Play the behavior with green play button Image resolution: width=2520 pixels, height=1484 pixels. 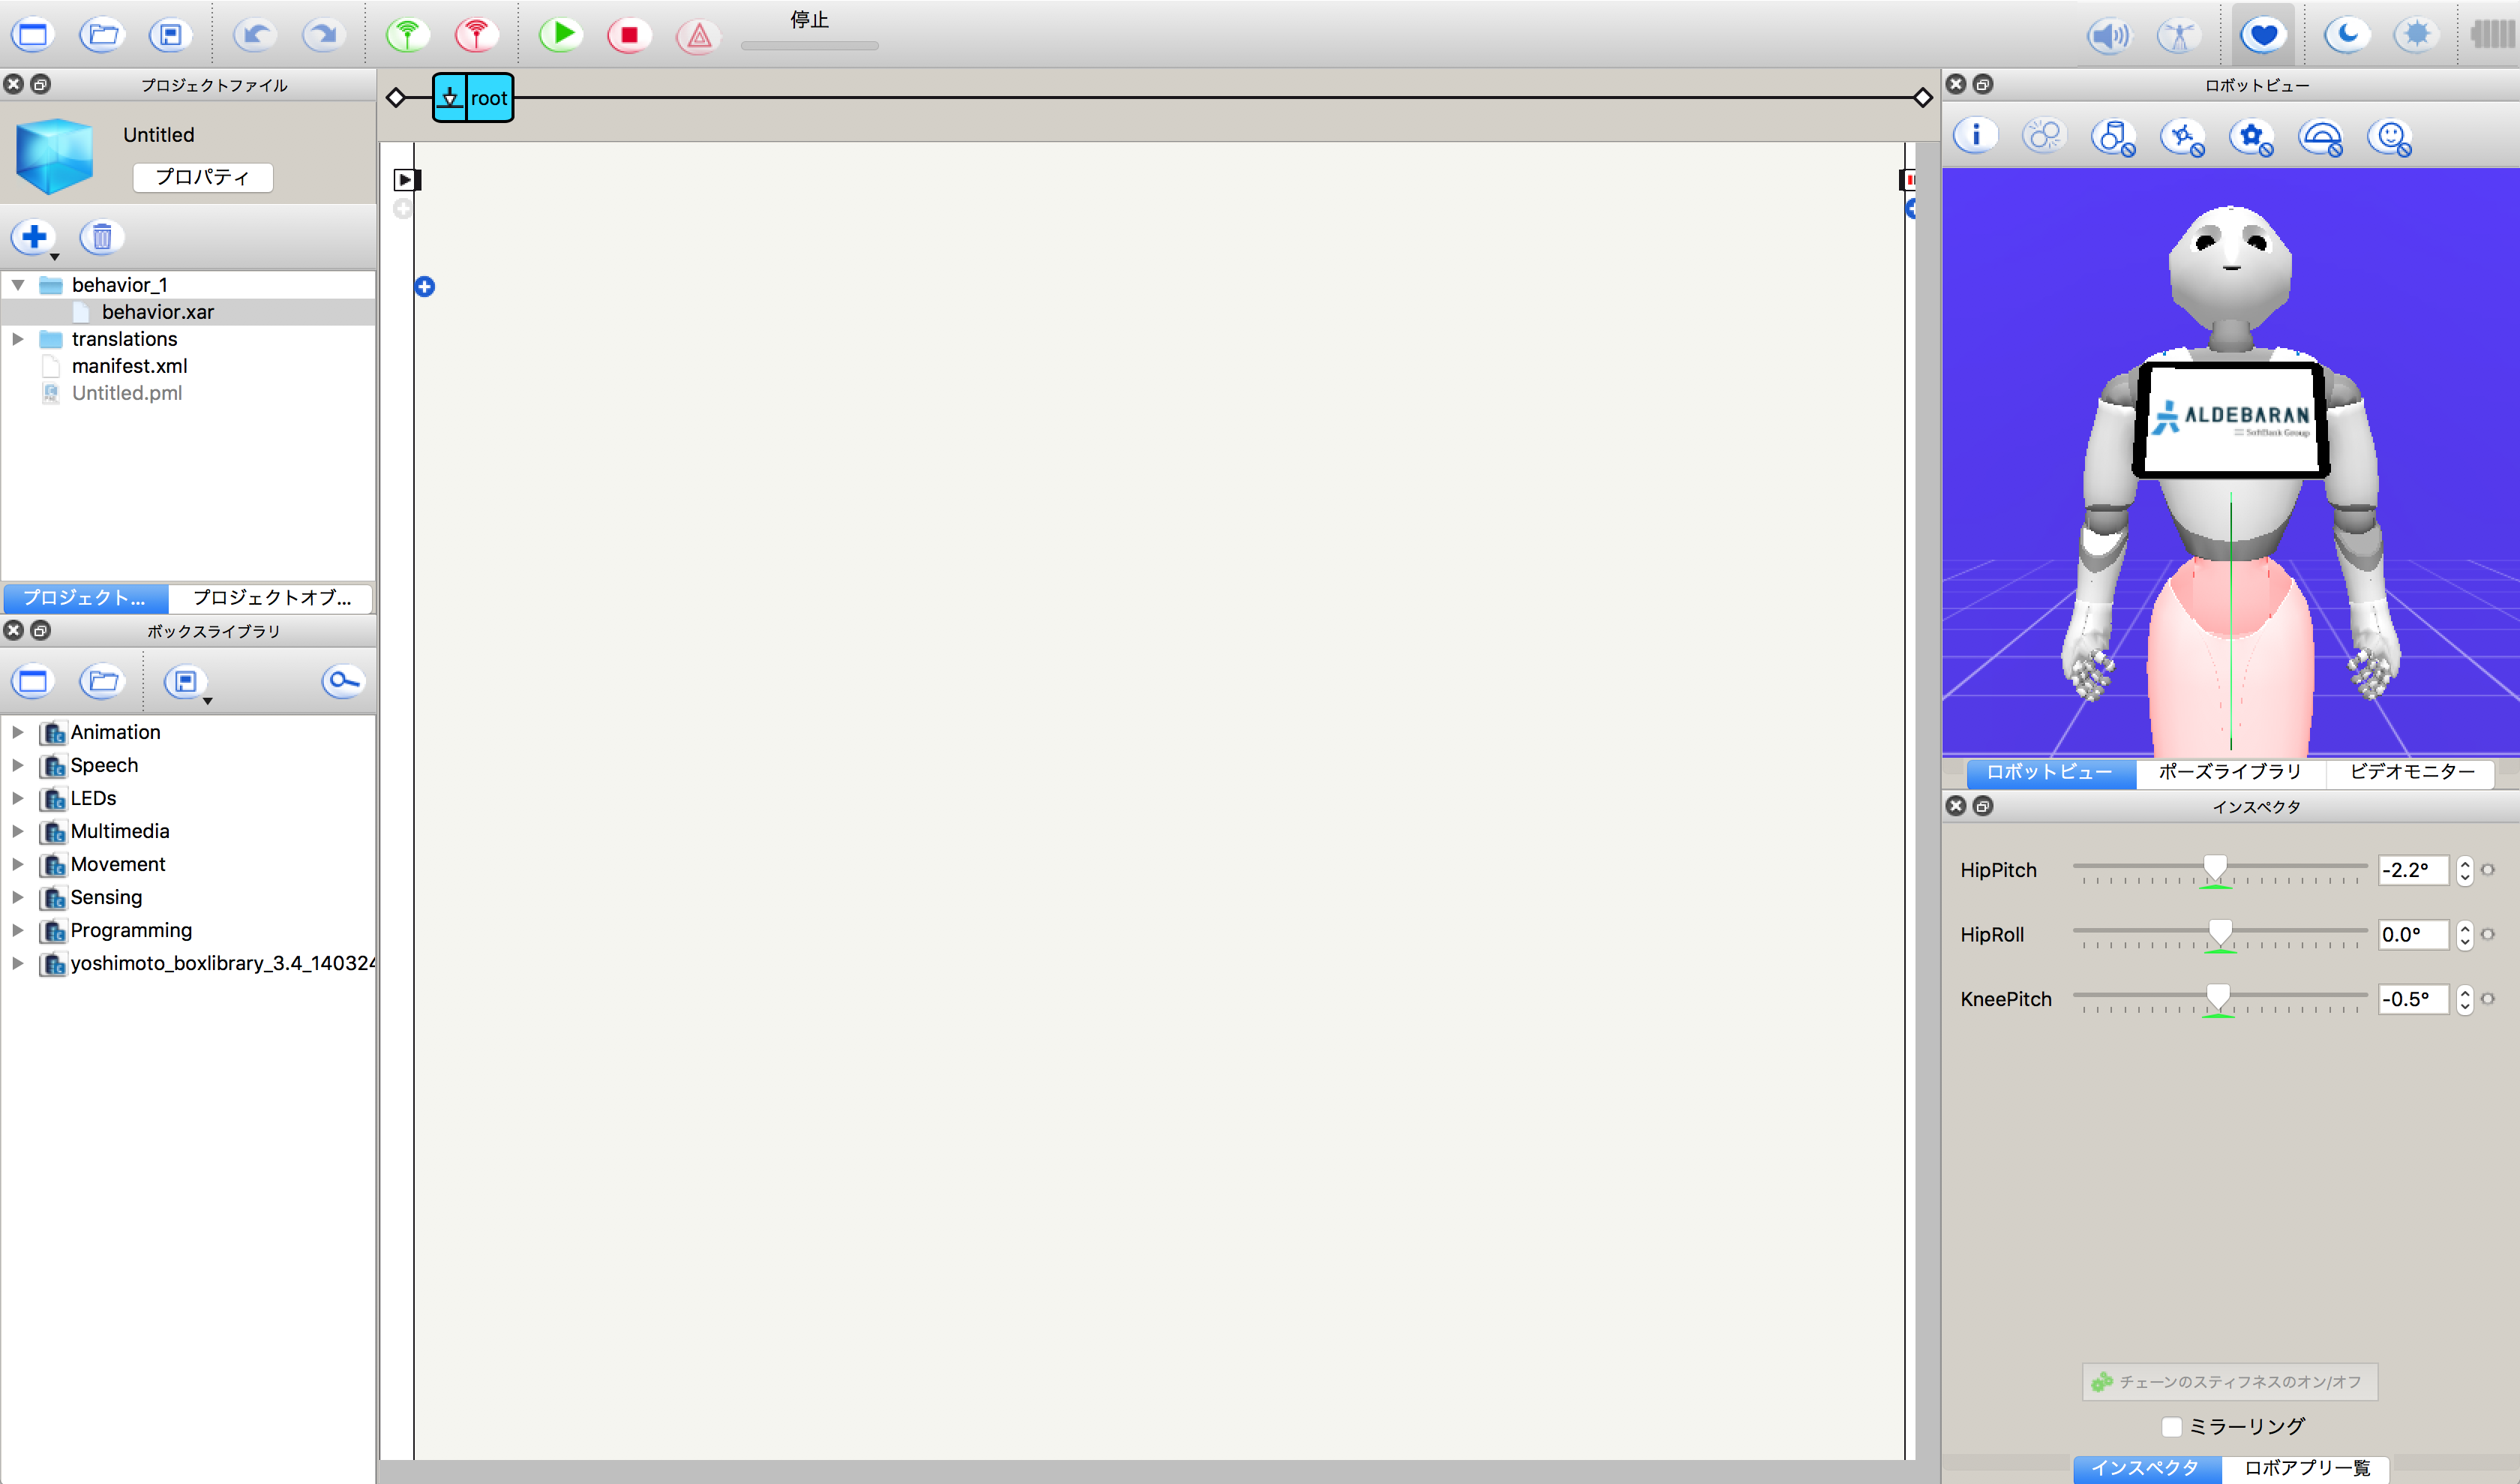pyautogui.click(x=561, y=35)
